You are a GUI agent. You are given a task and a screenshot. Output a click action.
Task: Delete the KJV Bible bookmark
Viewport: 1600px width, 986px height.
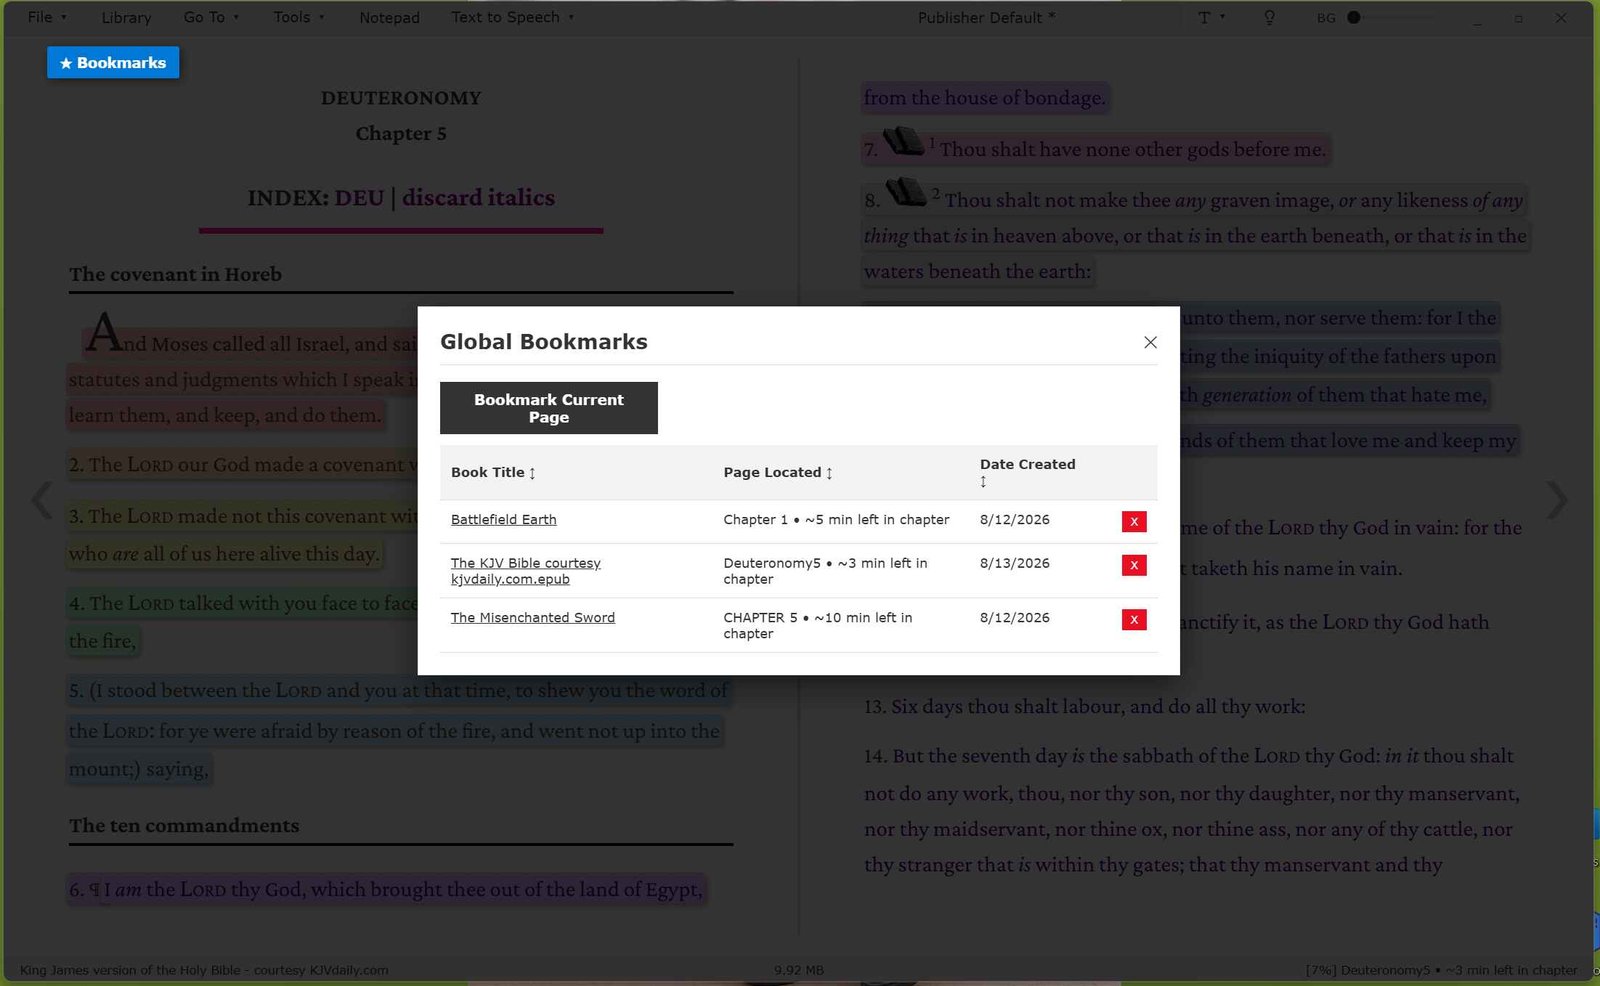coord(1134,565)
